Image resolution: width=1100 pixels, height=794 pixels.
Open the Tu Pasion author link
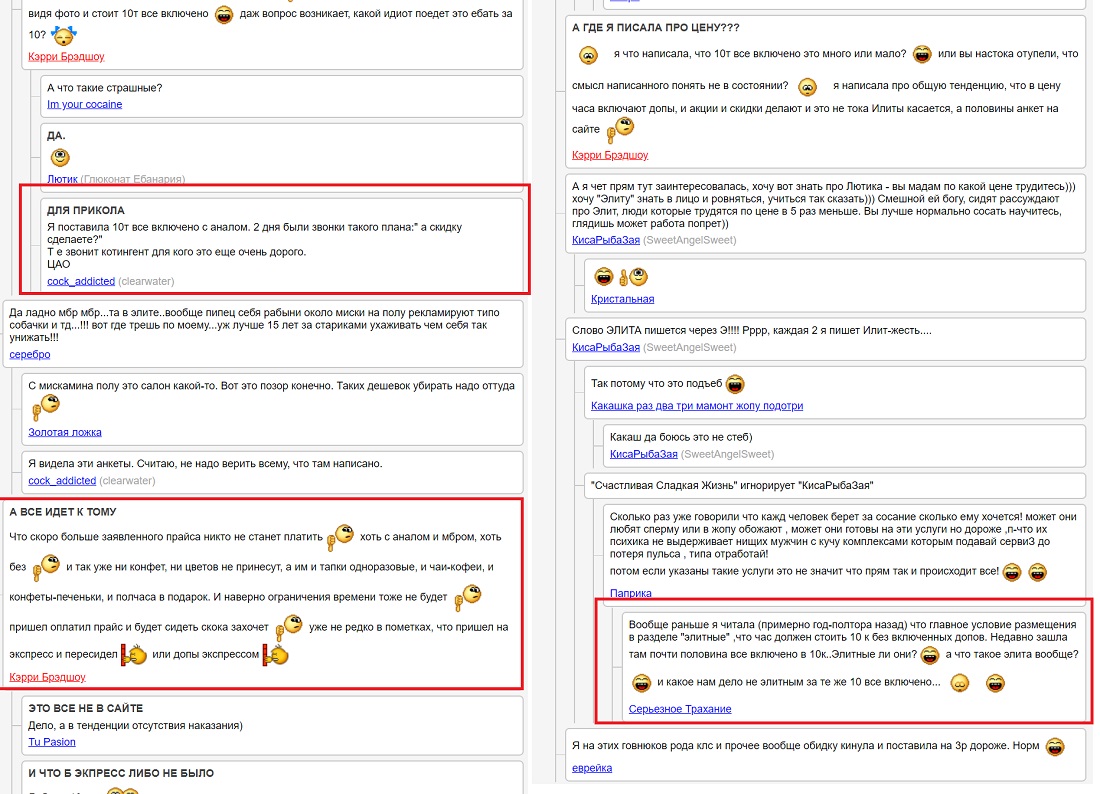pyautogui.click(x=51, y=741)
